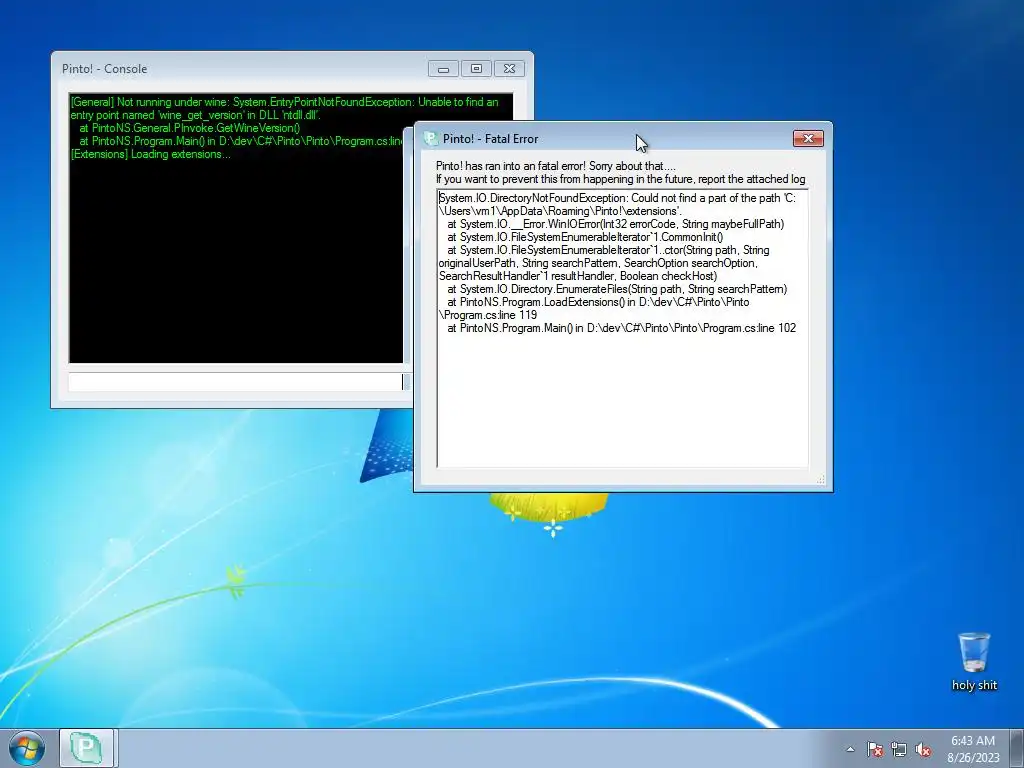Click the GetWineVersion() console line
The image size is (1024, 768).
coord(189,128)
